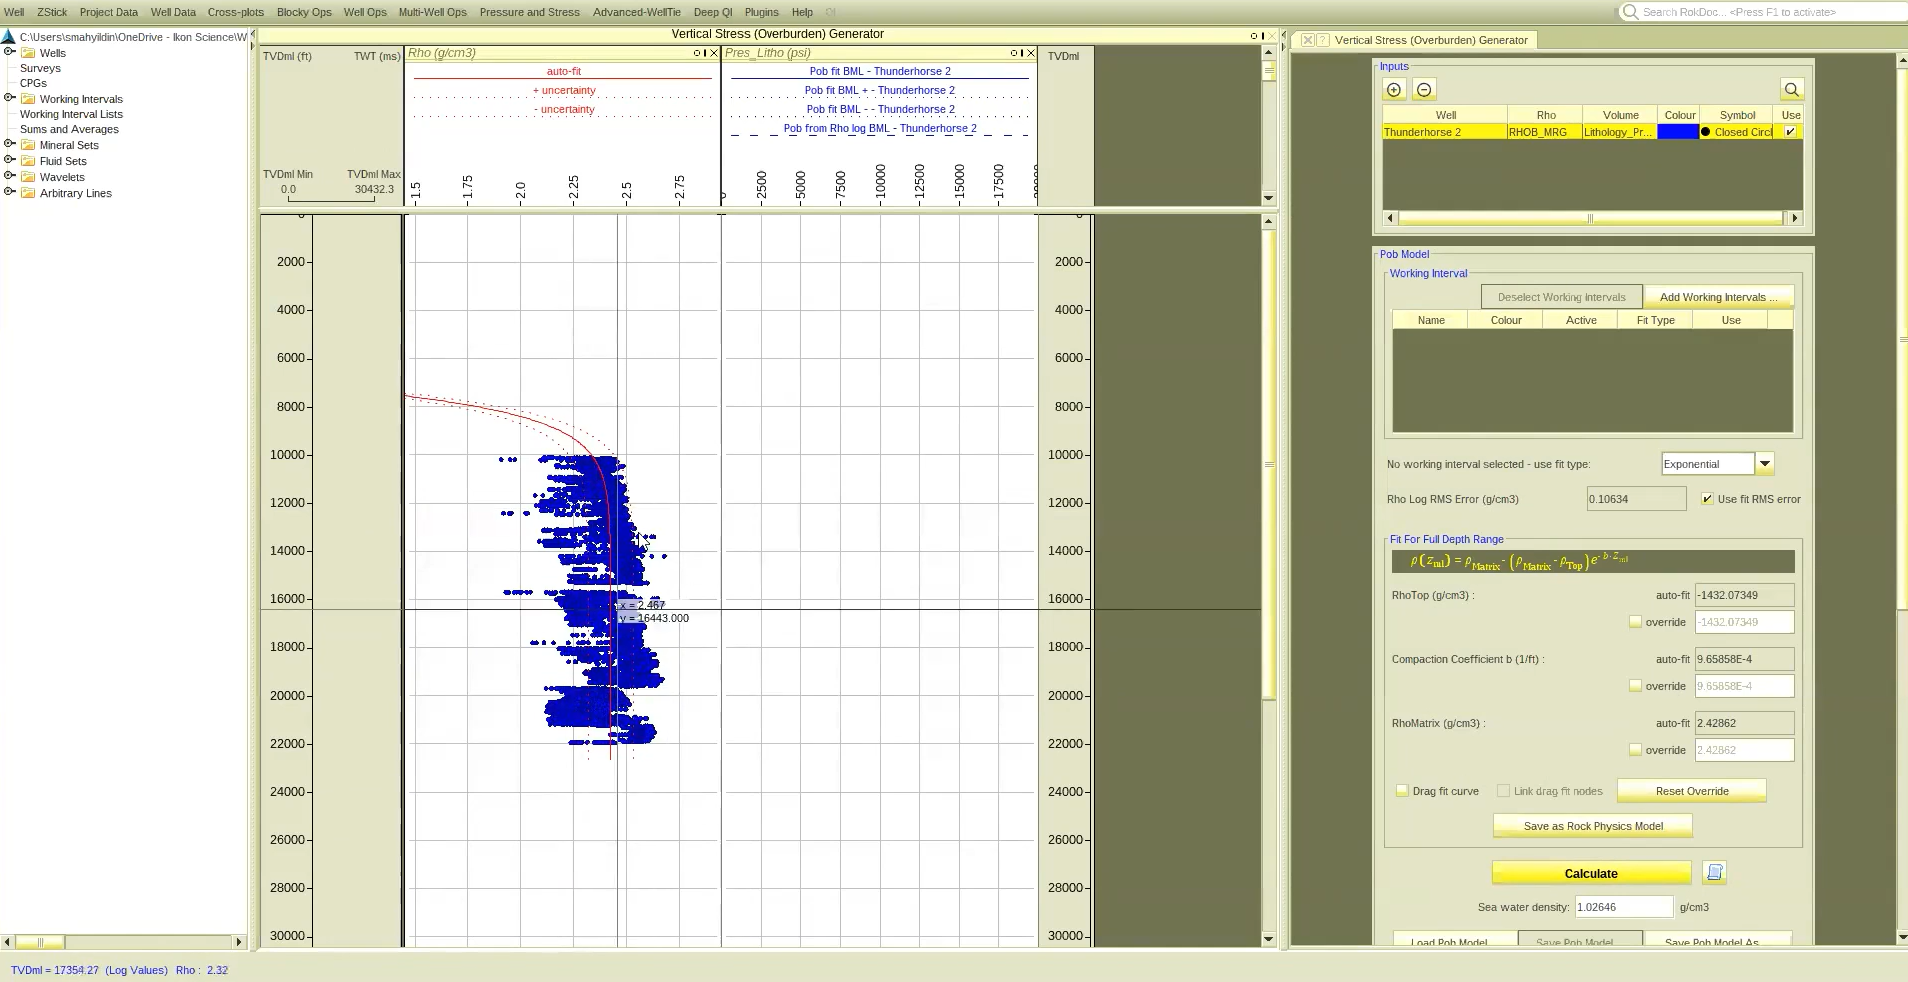Screen dimensions: 1908x982
Task: Click Thunderhorse 2 well cell
Action: point(1444,131)
